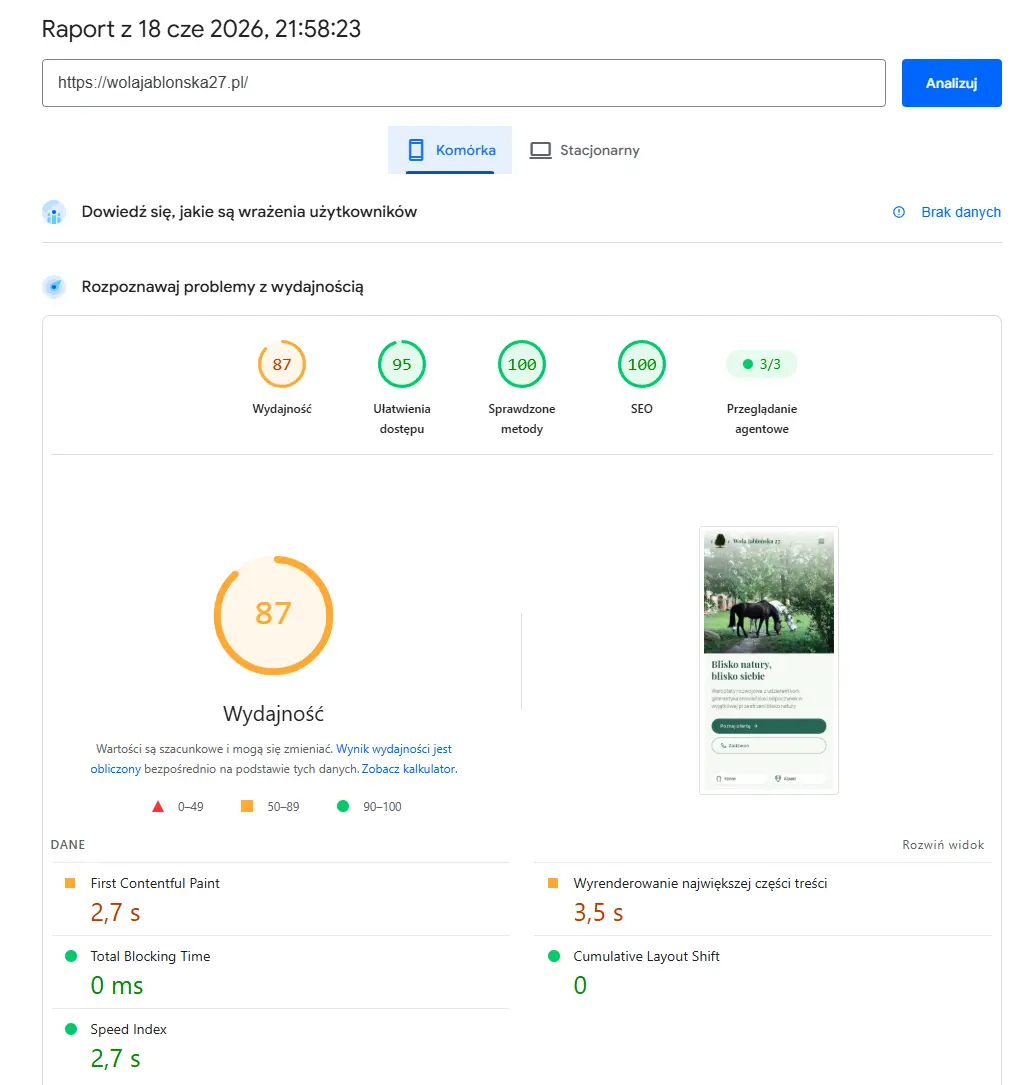Click the green circle 90–100 legend icon

[343, 806]
